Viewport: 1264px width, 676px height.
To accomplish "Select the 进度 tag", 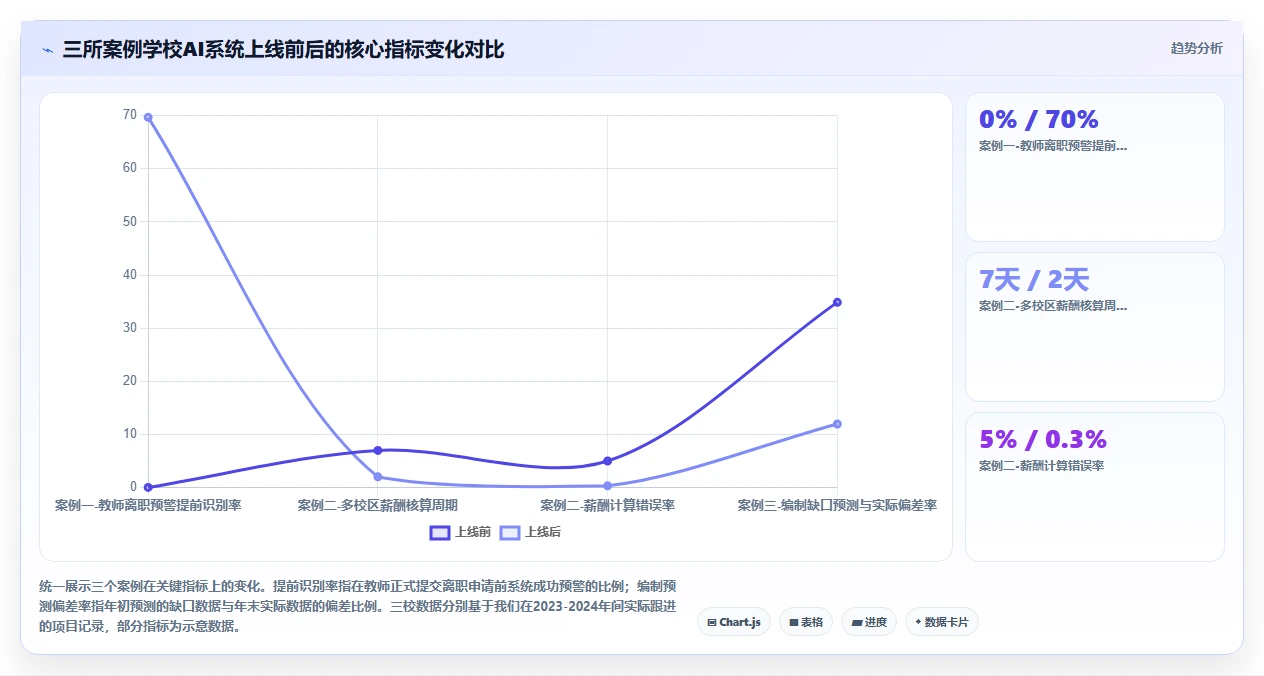I will click(x=869, y=622).
